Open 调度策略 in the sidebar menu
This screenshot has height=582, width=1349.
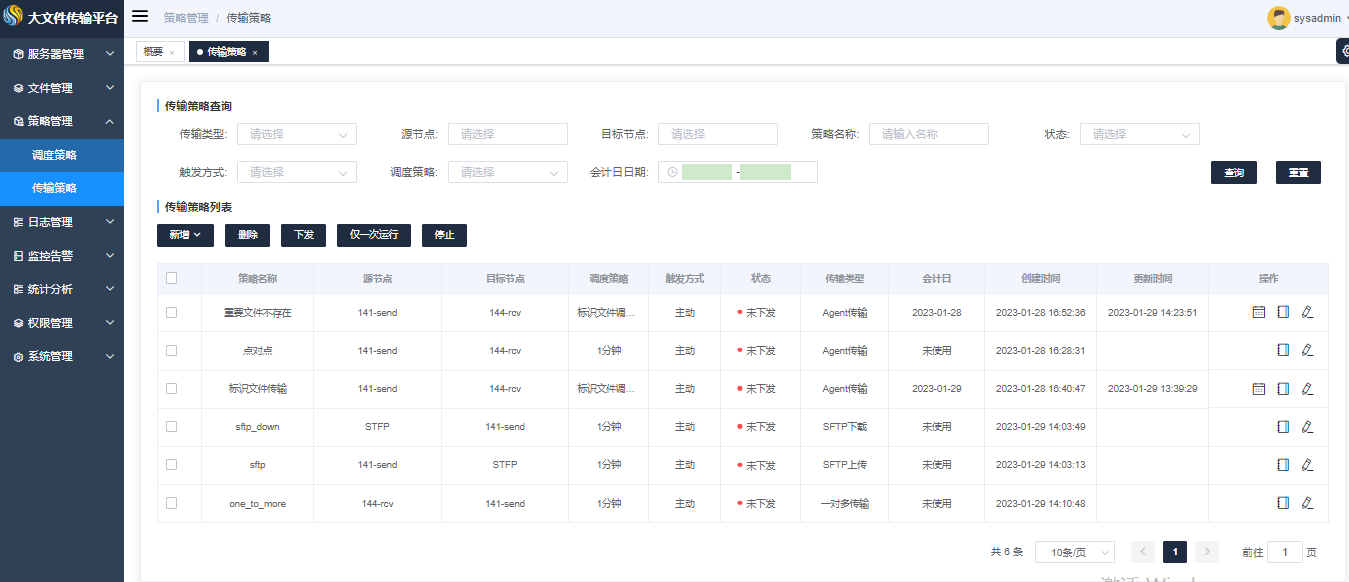55,155
